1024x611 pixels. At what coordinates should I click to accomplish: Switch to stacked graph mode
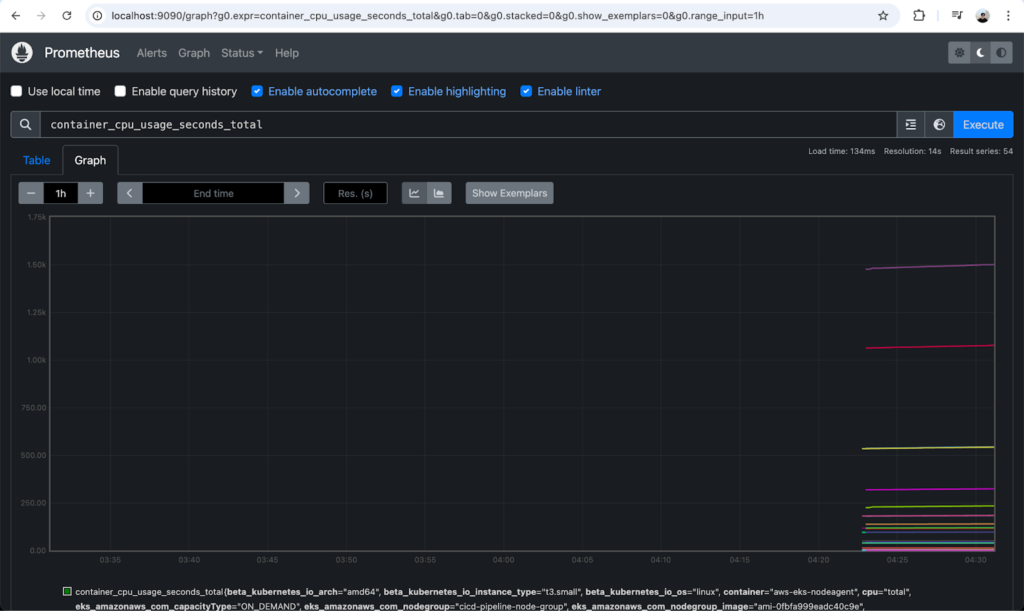click(439, 193)
